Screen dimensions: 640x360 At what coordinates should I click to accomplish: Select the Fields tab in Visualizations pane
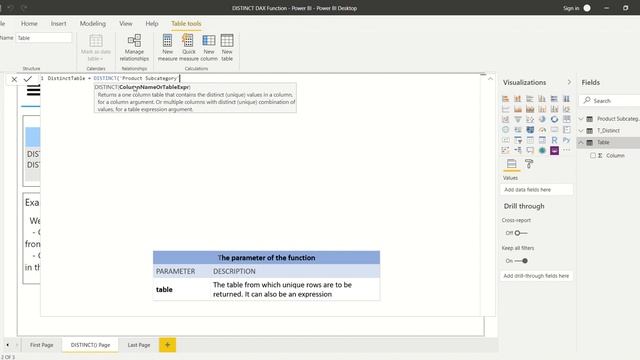coord(511,164)
